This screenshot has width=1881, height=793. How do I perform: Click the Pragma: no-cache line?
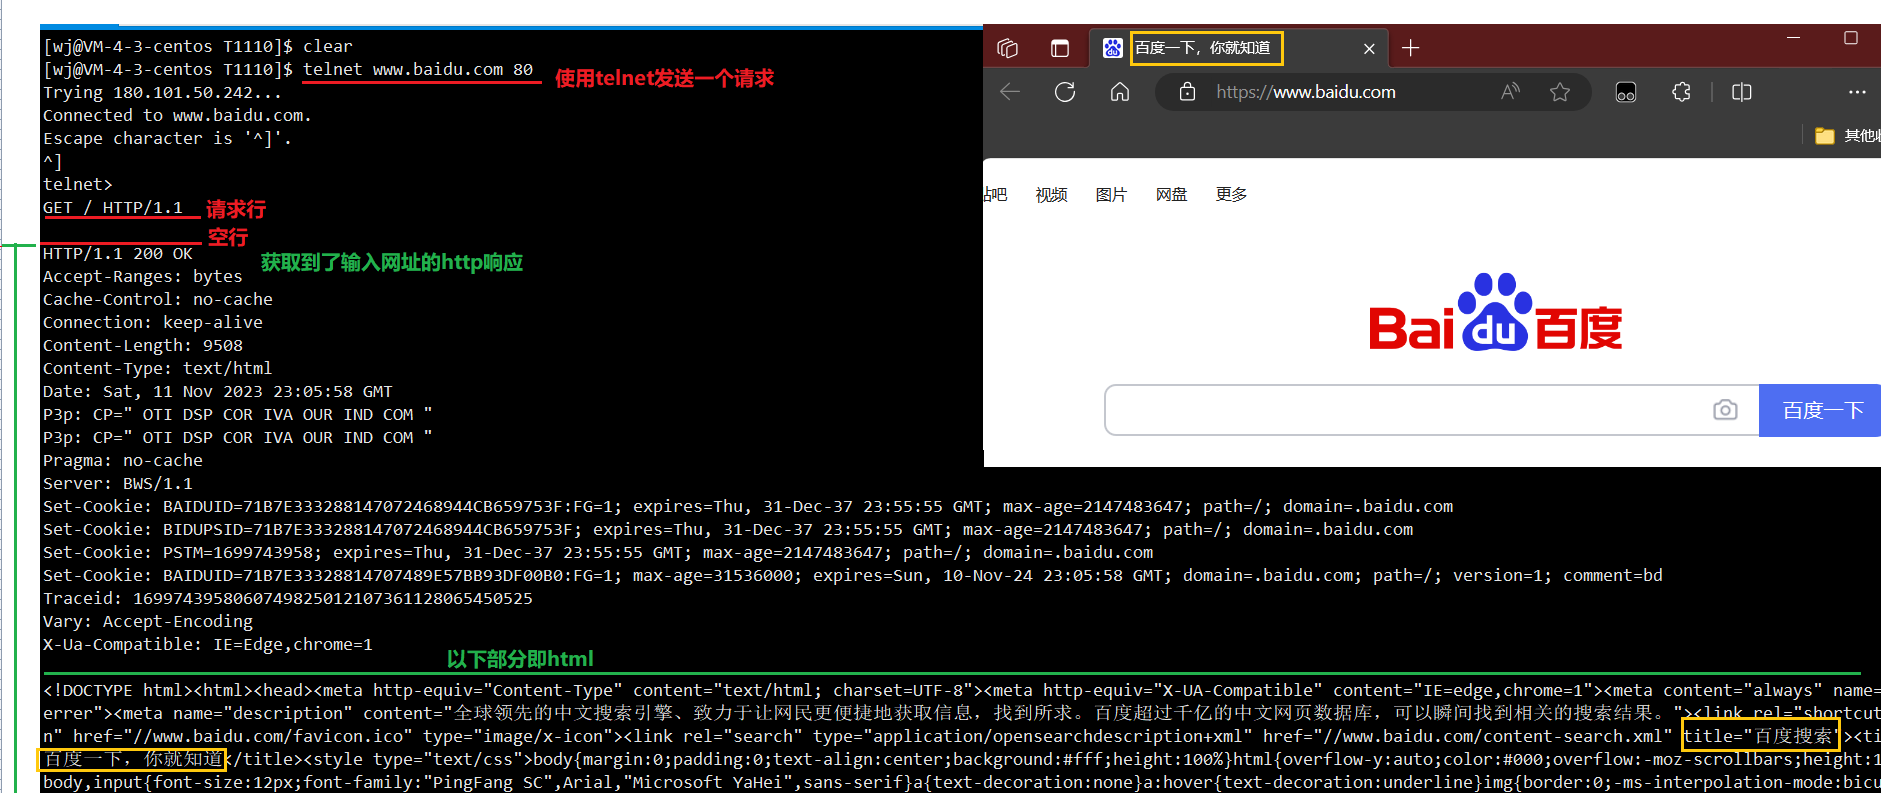123,460
